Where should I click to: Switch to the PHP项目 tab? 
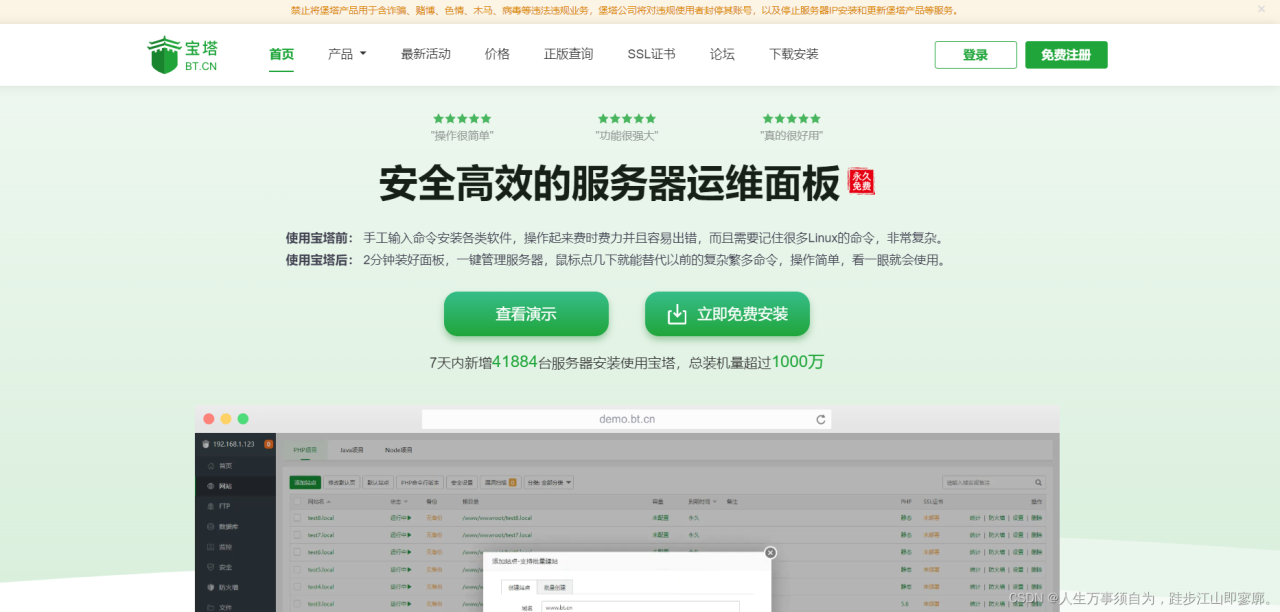coord(305,451)
